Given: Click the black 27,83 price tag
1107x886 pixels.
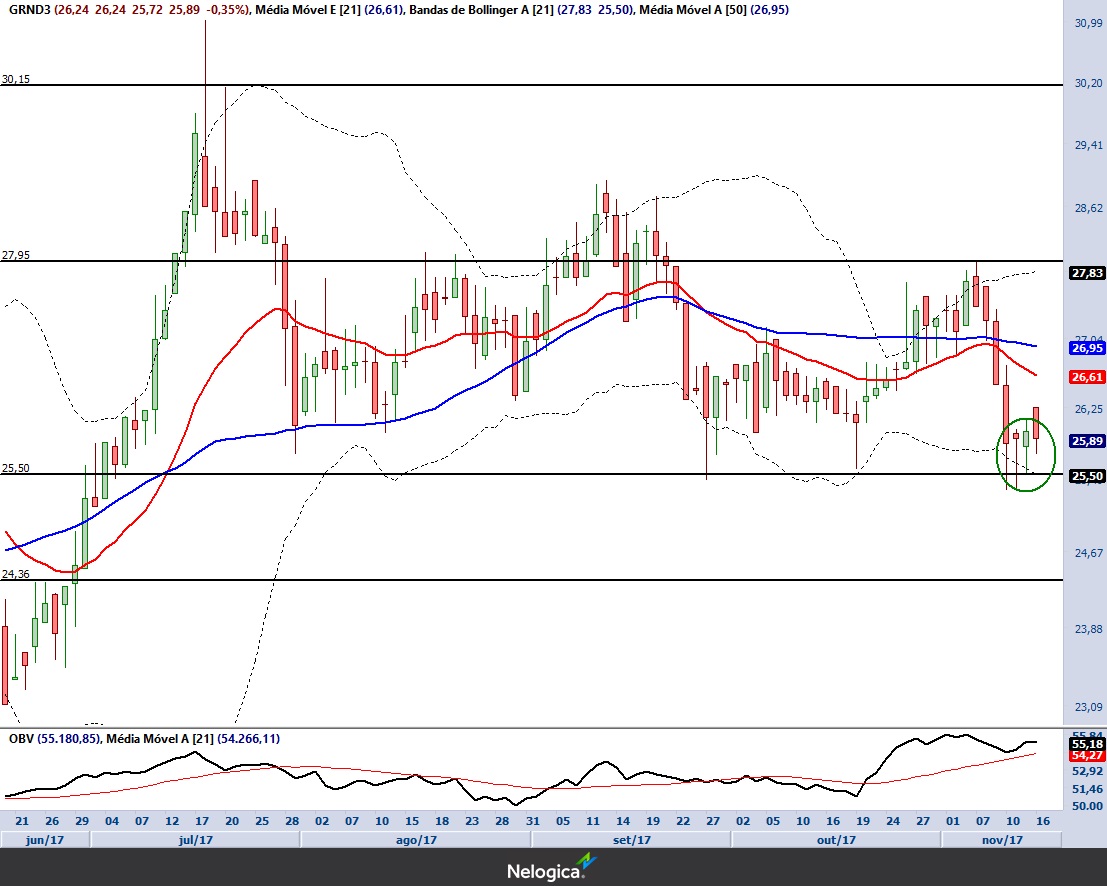Looking at the screenshot, I should tap(1086, 273).
